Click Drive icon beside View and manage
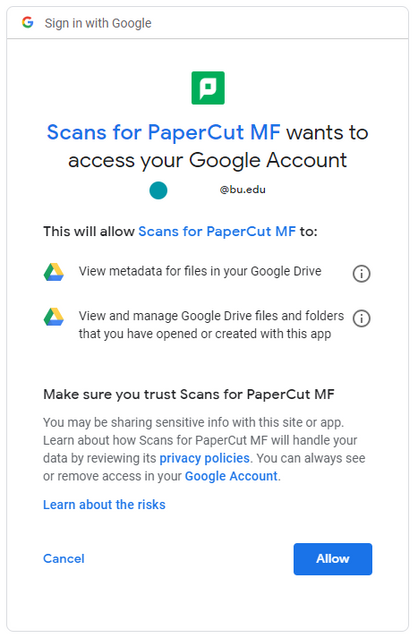Screen dimensions: 418x636 coord(54,317)
